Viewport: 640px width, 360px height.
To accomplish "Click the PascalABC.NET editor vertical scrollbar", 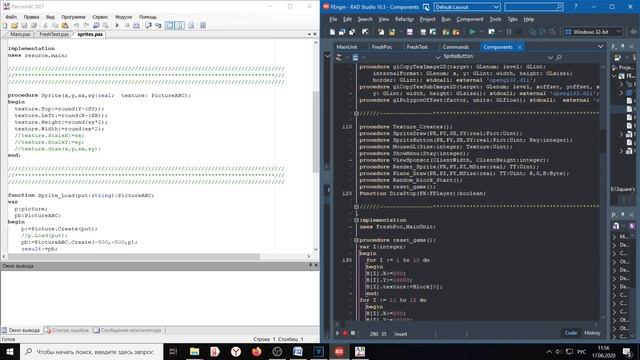I will coord(316,131).
